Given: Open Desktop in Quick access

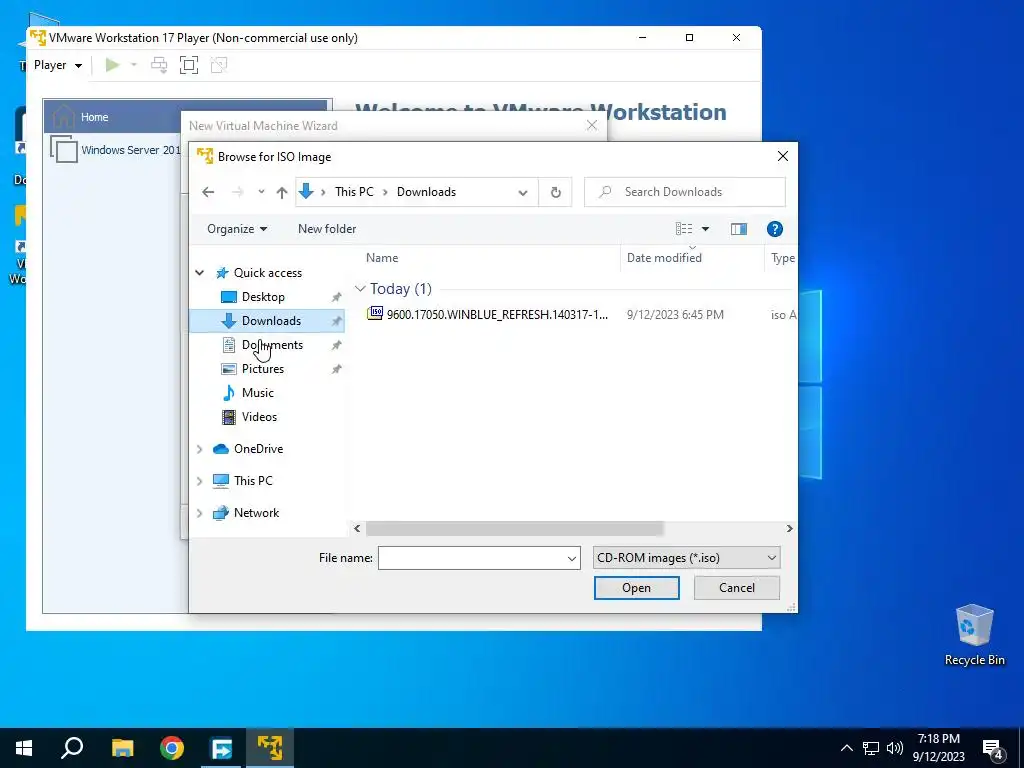Looking at the screenshot, I should point(263,297).
